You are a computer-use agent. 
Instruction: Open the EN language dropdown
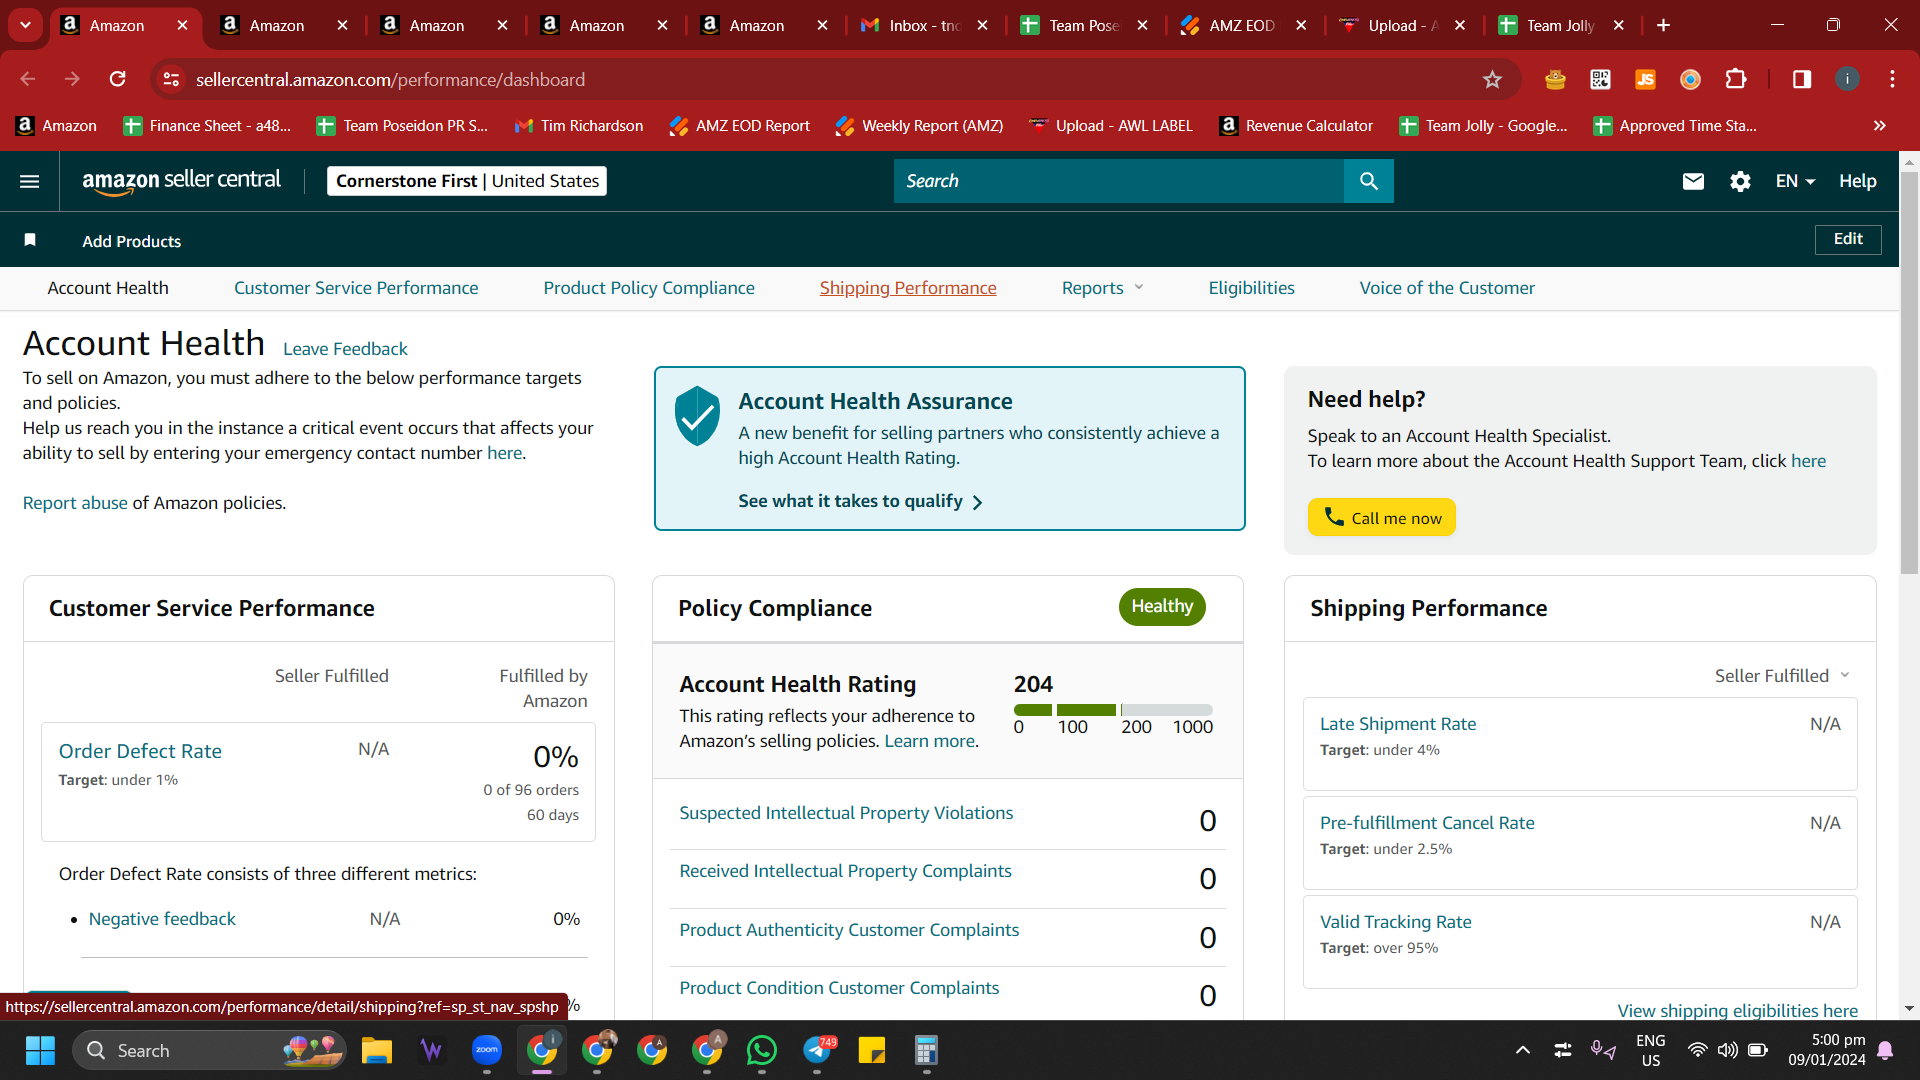click(x=1795, y=181)
